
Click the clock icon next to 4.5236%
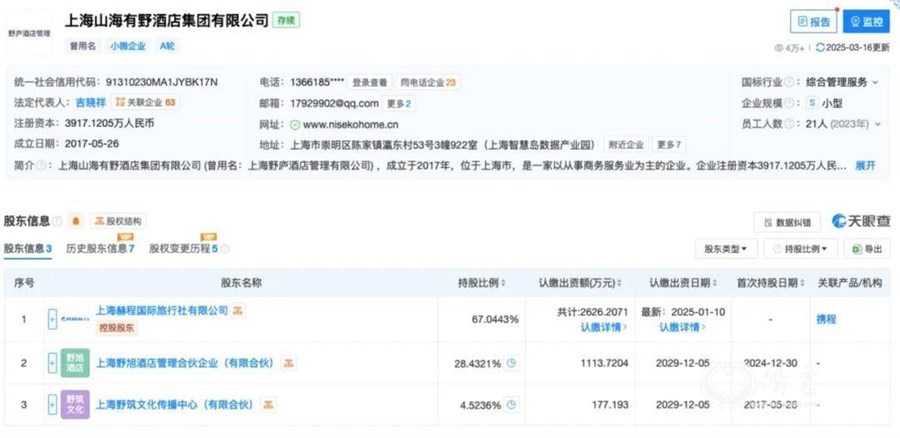click(511, 405)
